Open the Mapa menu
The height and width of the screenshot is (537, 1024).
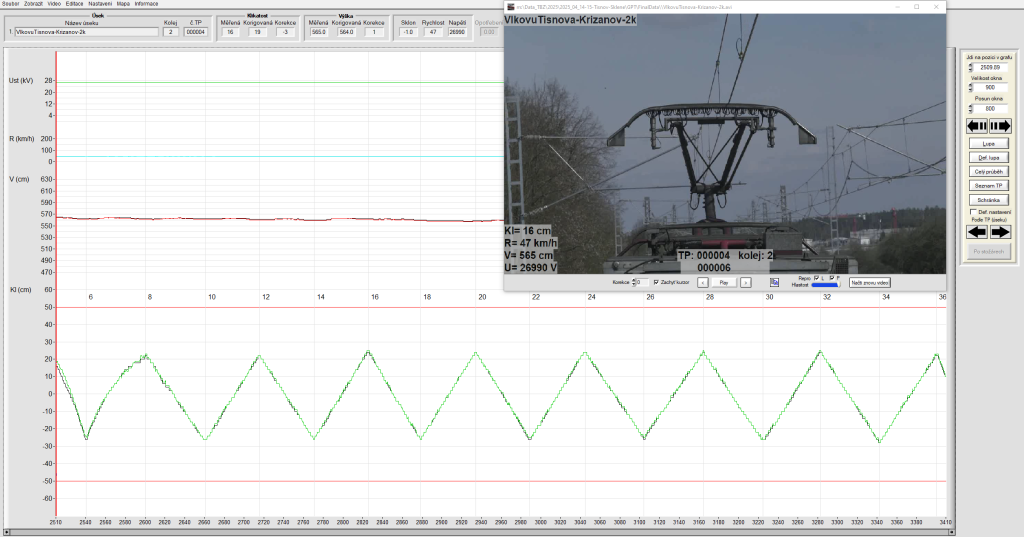[123, 4]
